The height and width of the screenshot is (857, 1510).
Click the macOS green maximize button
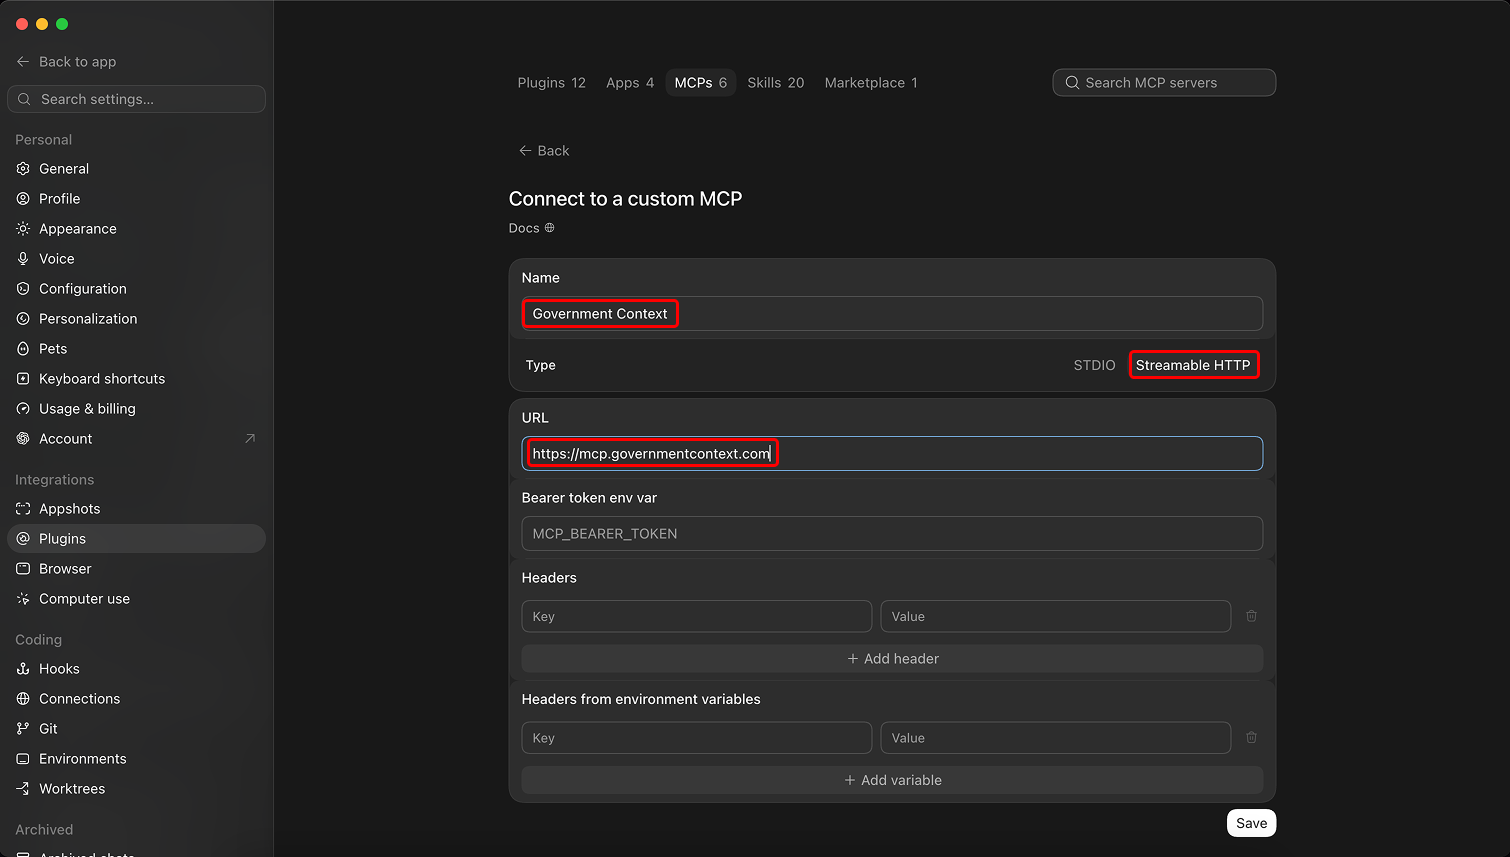pos(62,24)
